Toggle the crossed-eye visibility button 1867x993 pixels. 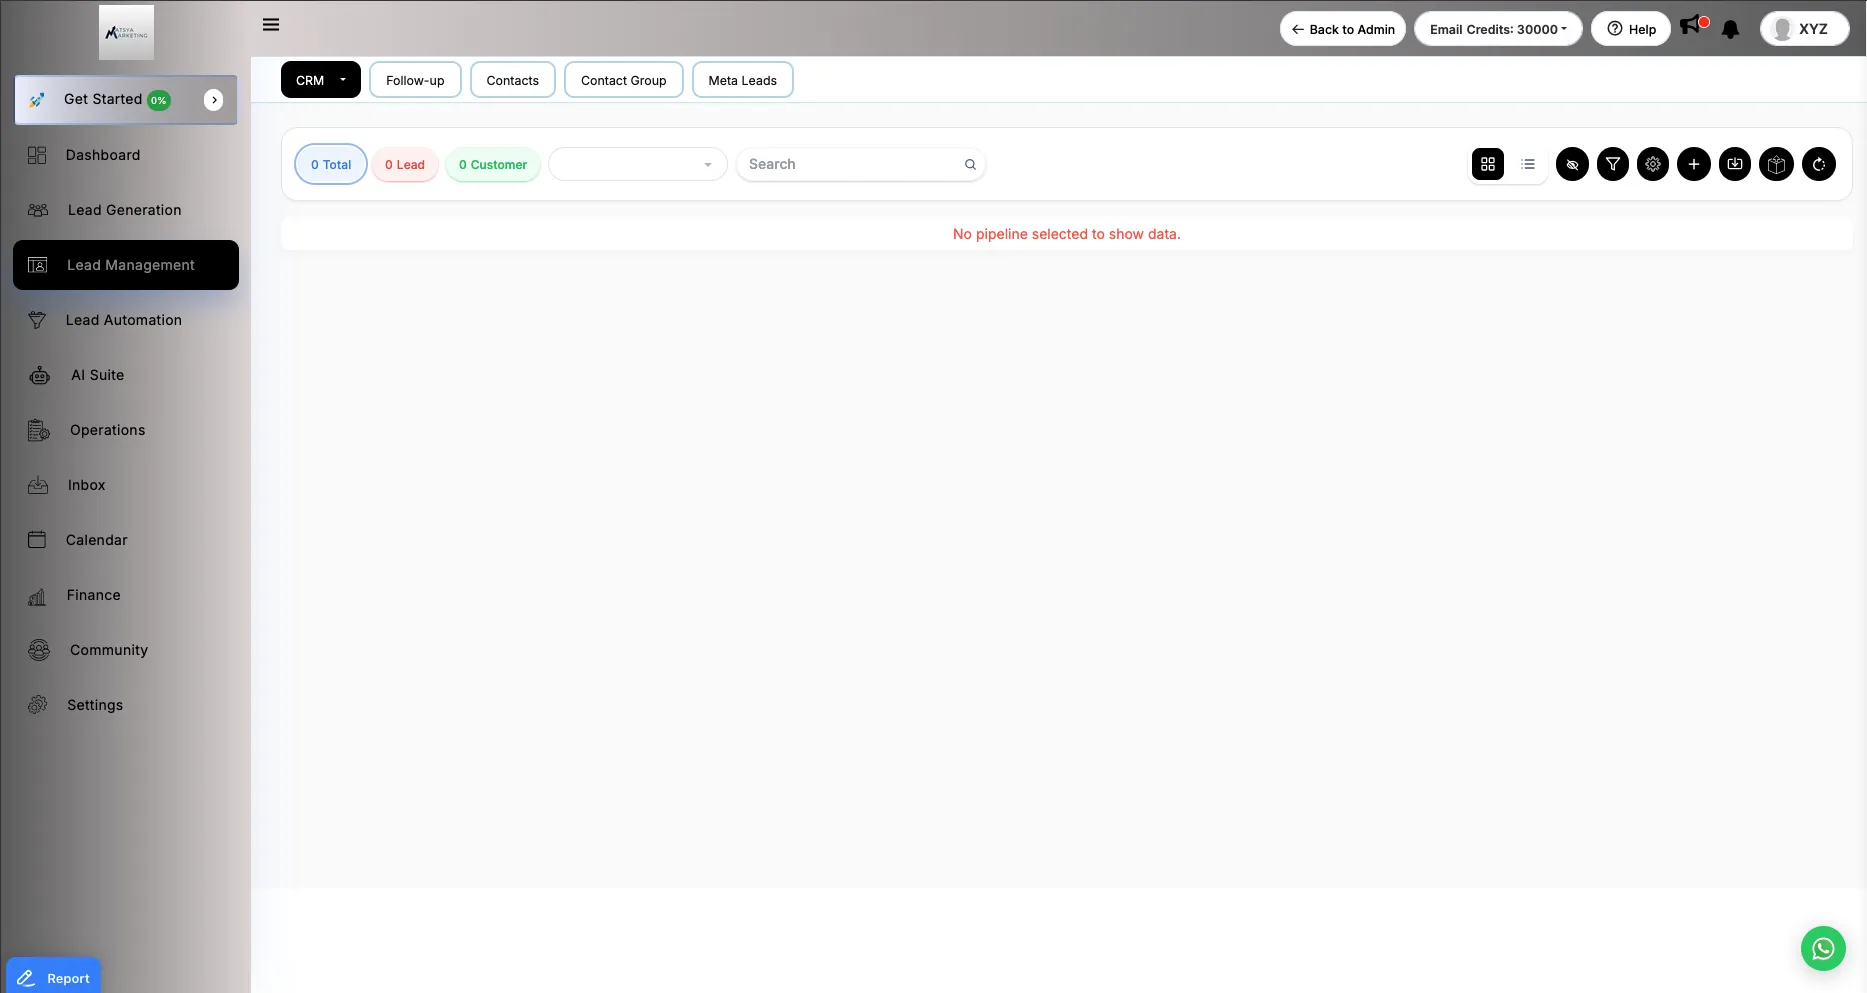(1572, 164)
